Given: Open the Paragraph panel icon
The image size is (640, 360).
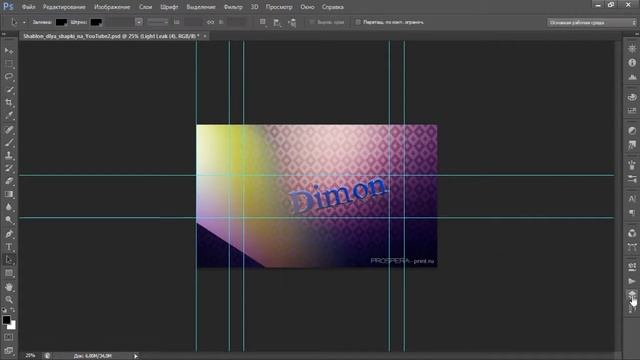Looking at the screenshot, I should (632, 213).
